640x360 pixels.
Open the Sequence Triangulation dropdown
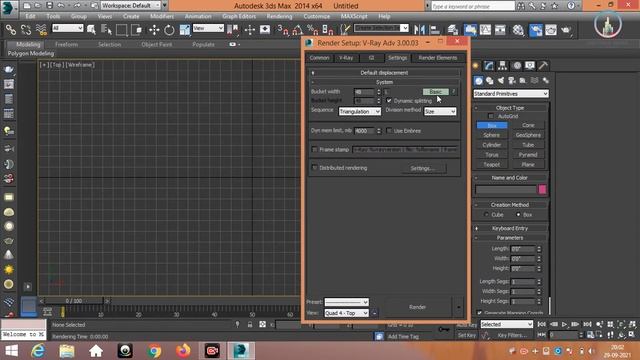360,111
